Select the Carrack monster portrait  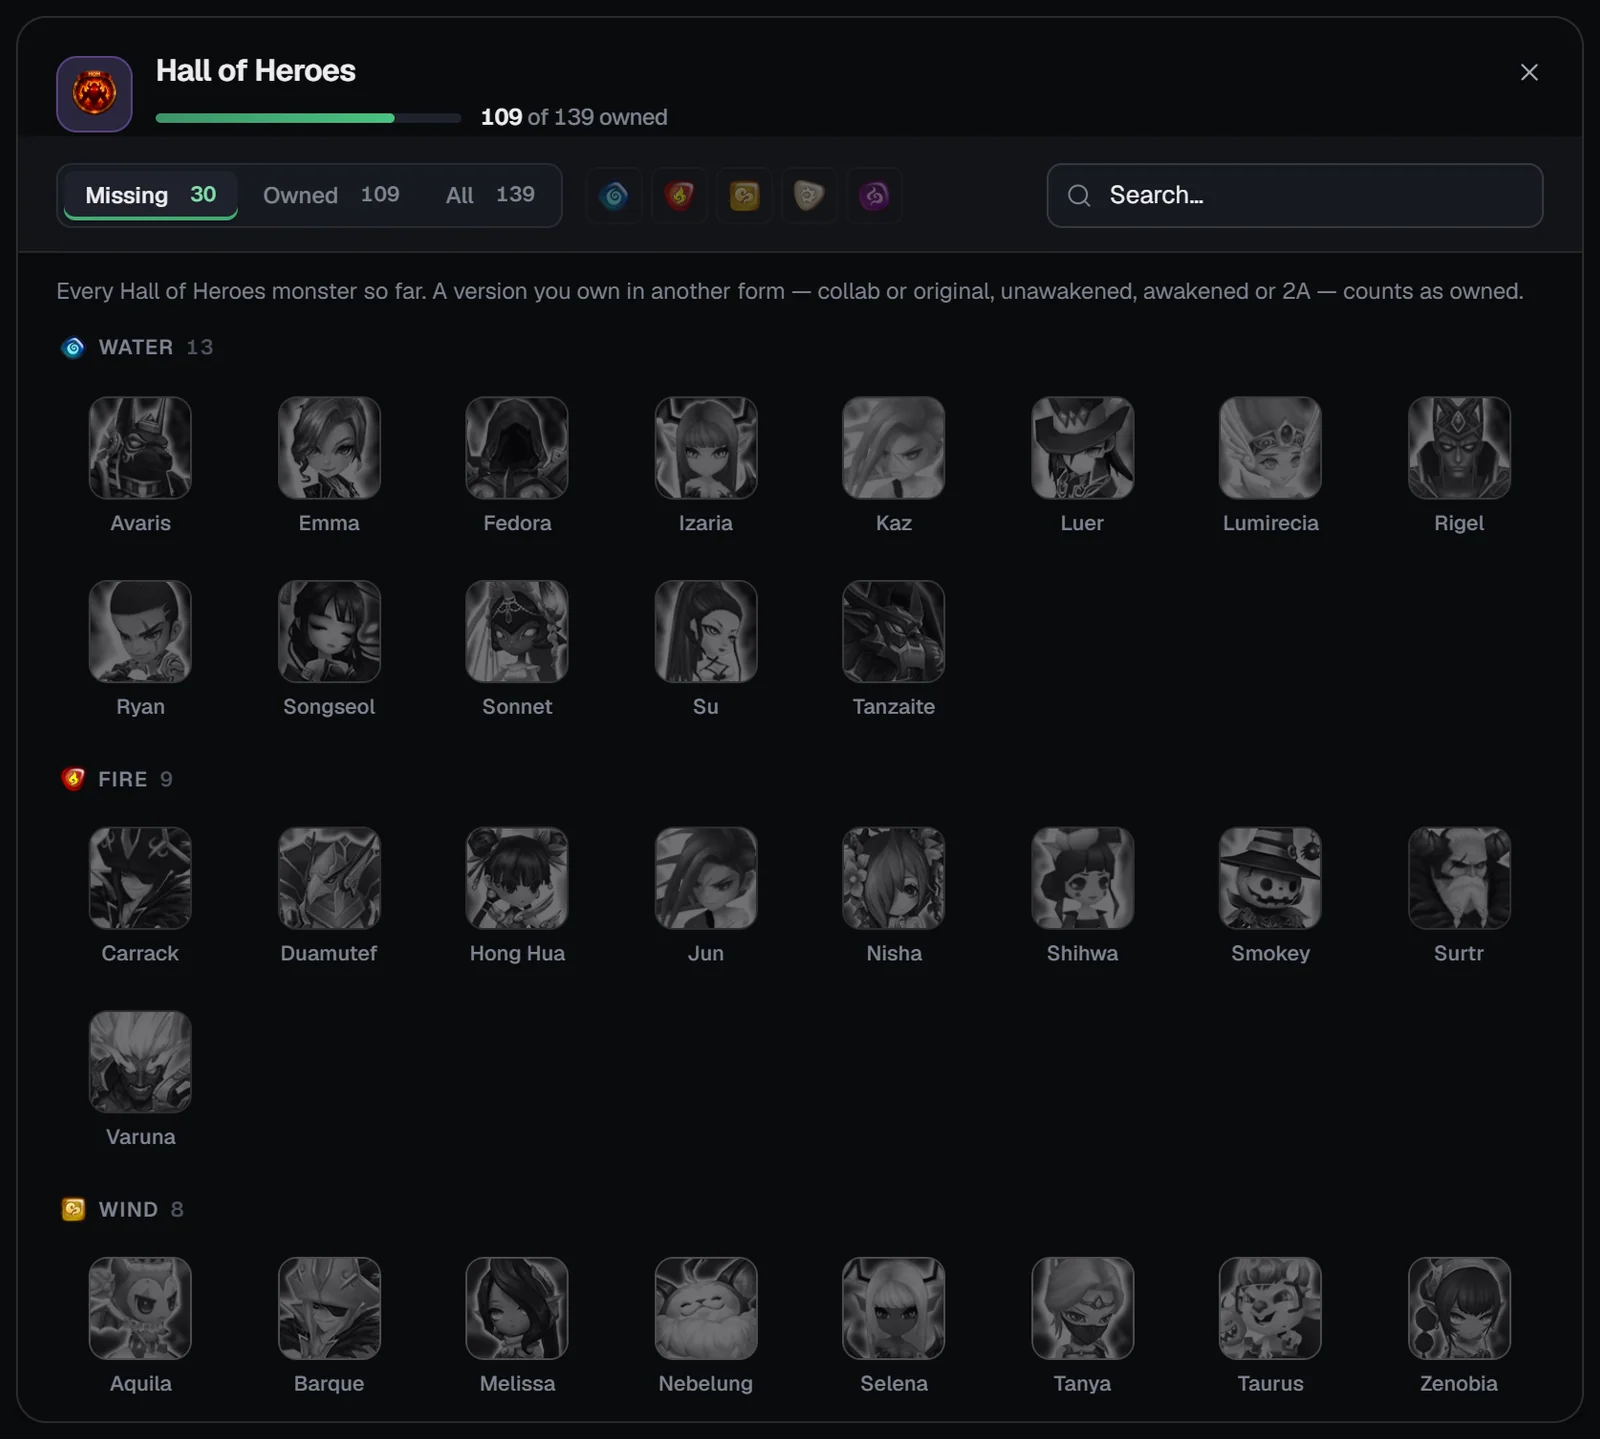[x=140, y=878]
